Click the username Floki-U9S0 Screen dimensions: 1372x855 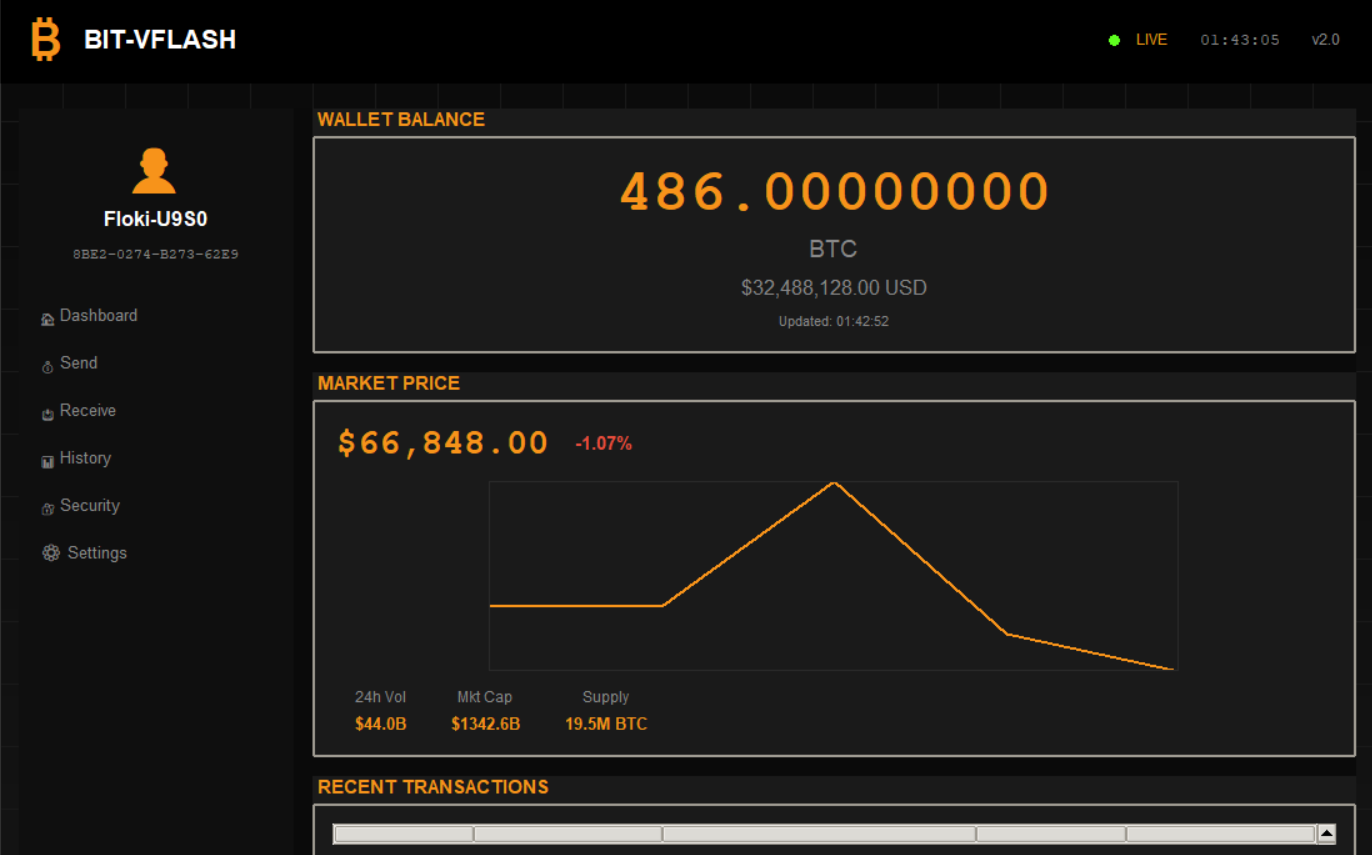pos(156,219)
